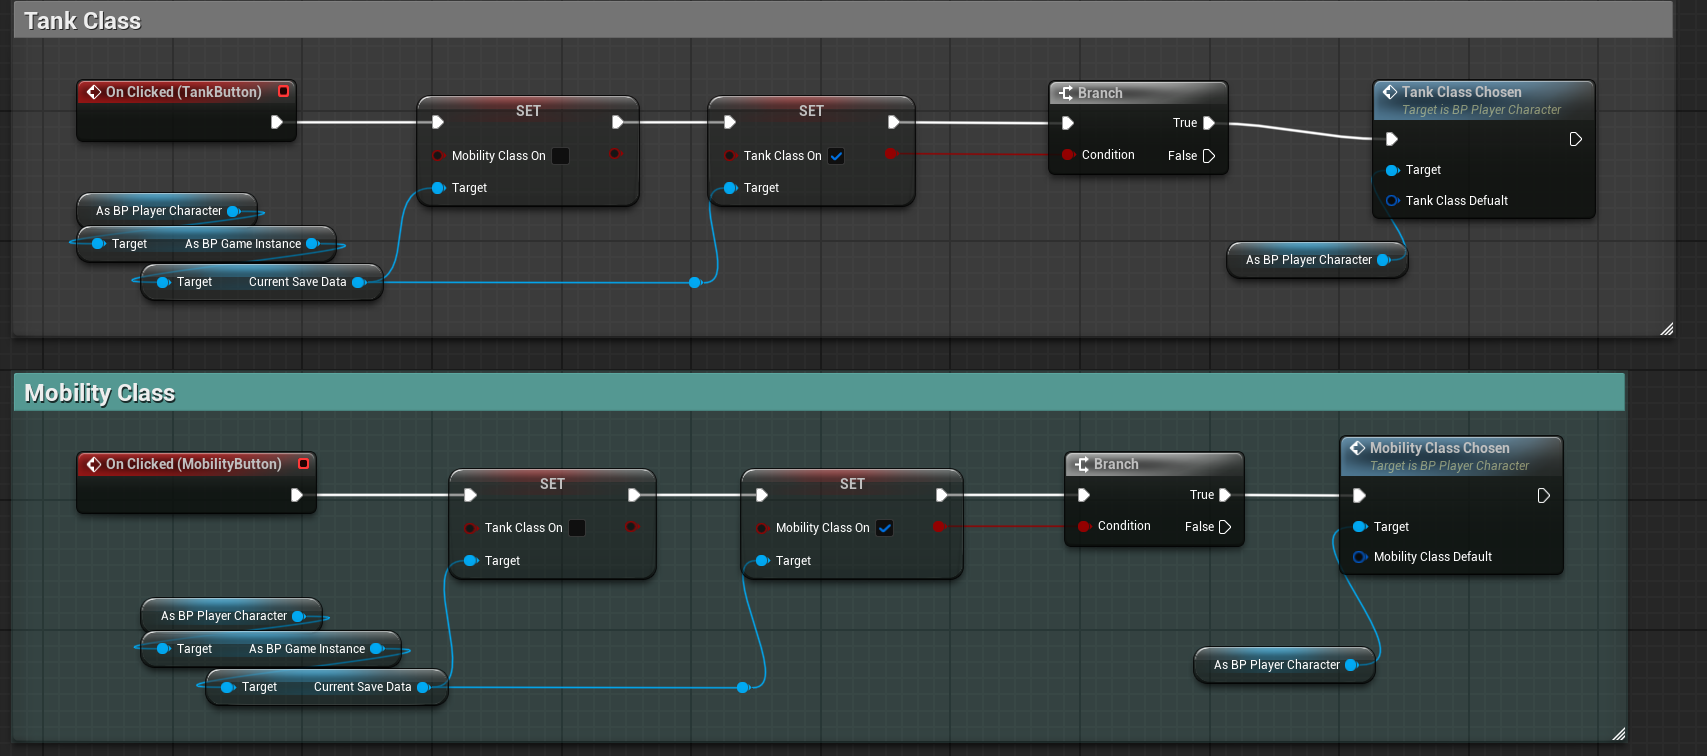Screen dimensions: 1707x756
Task: Select the Mobility Class comment title bar
Action: pos(819,392)
